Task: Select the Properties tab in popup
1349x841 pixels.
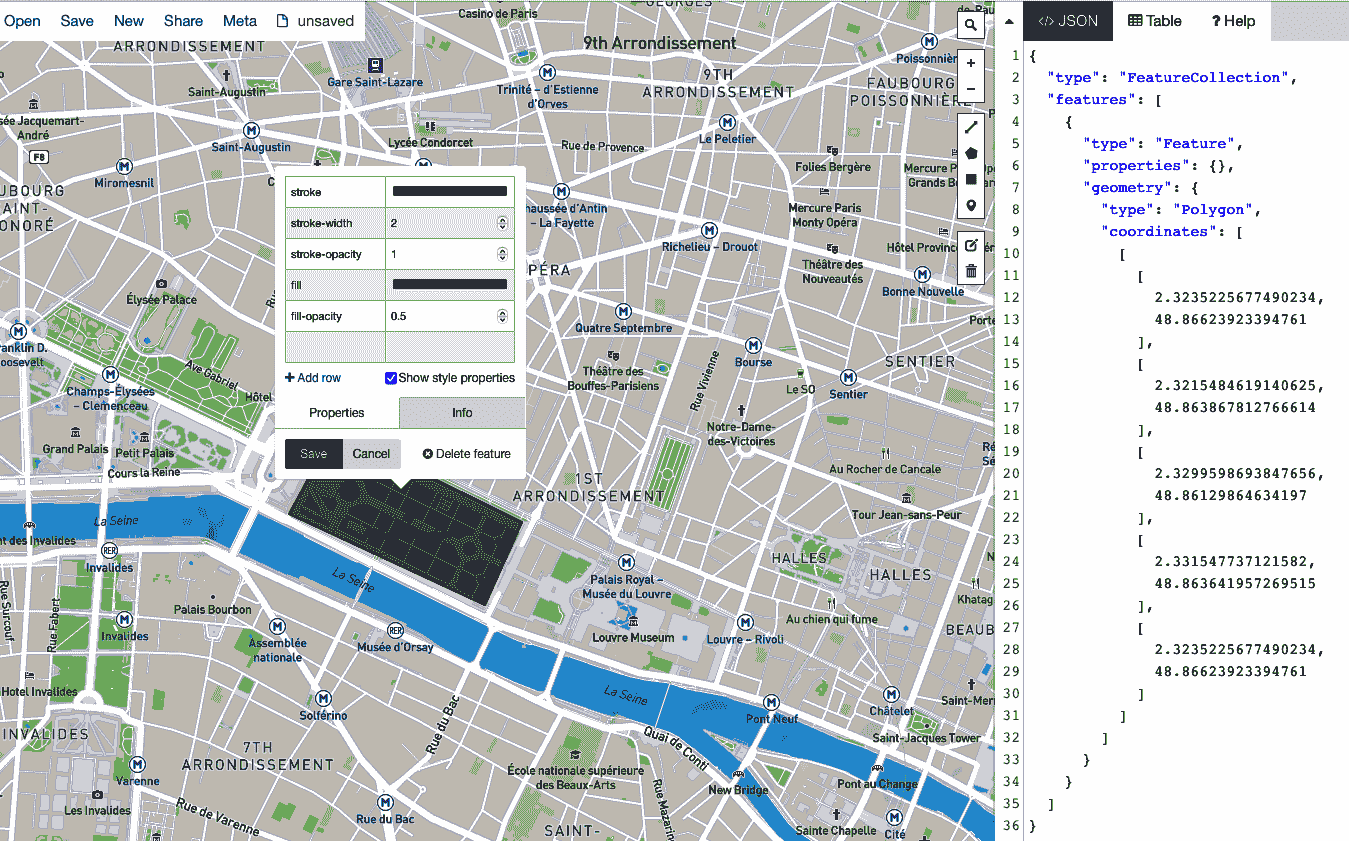Action: click(336, 413)
